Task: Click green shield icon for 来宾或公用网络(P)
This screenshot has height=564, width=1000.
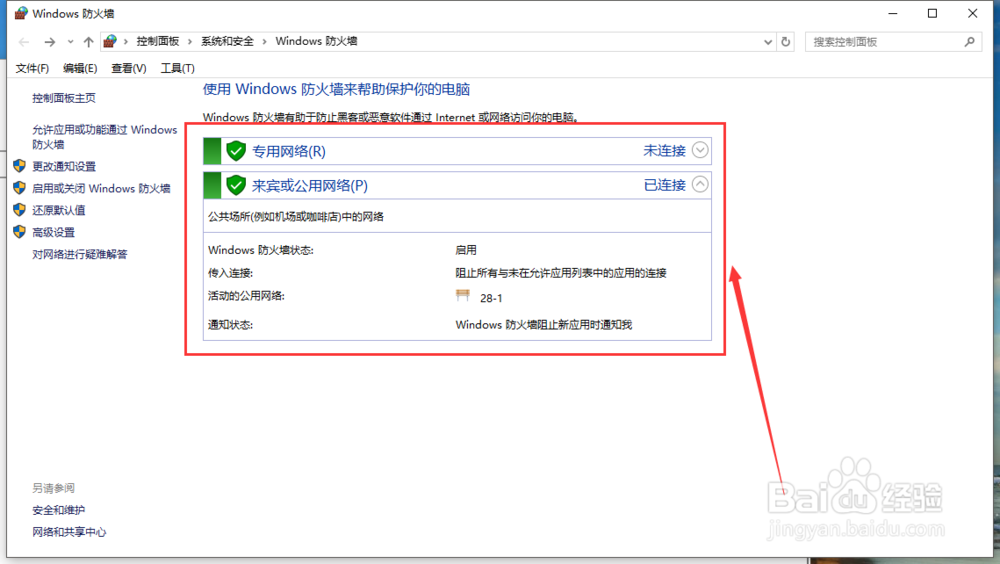Action: (236, 186)
